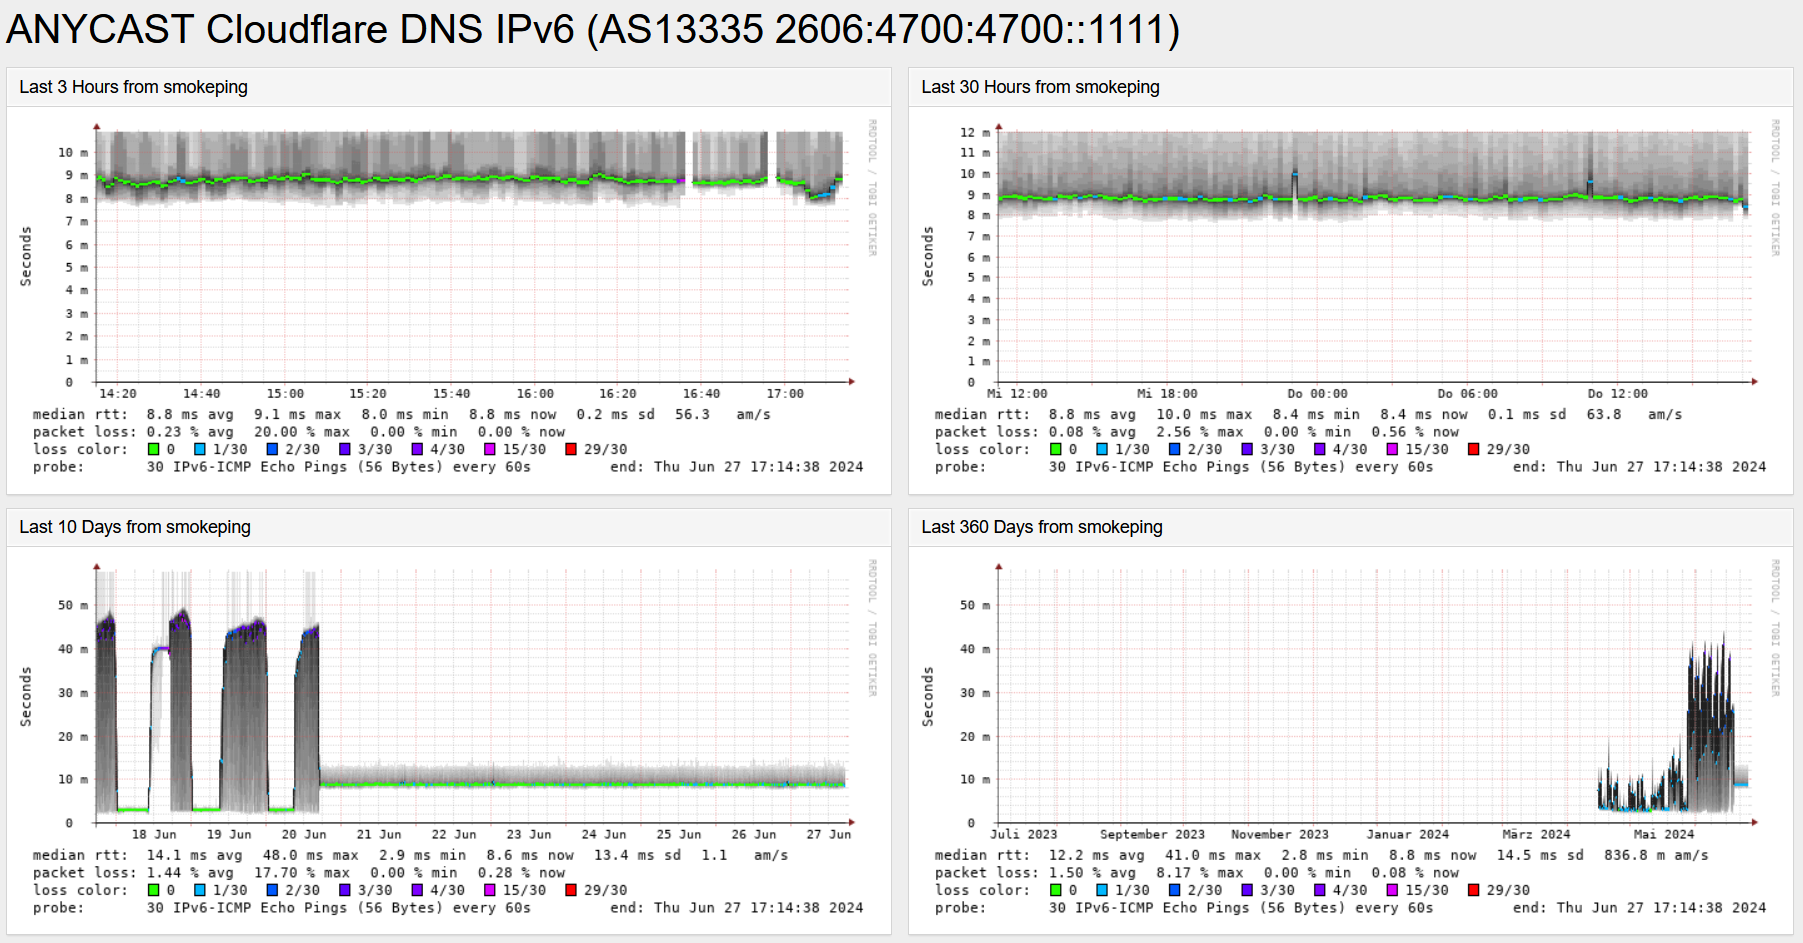Click '41.0 ms max' median rtt value

point(1212,855)
